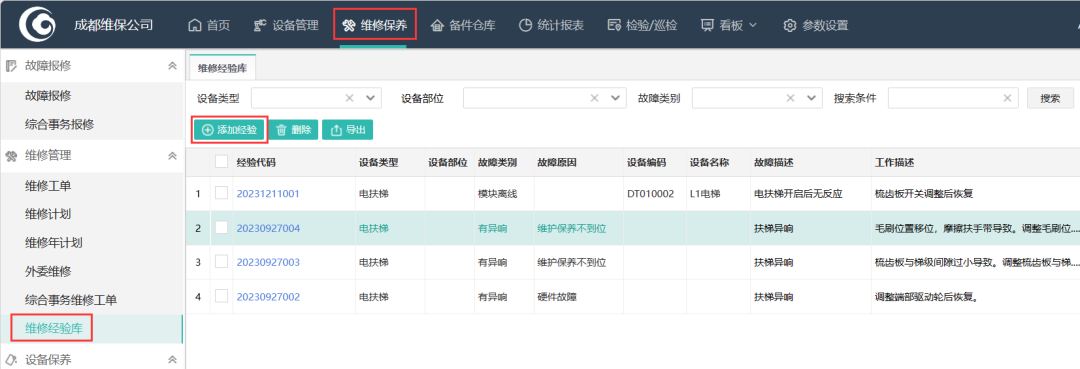Click the 删除 trash button
The height and width of the screenshot is (369, 1080).
(293, 129)
